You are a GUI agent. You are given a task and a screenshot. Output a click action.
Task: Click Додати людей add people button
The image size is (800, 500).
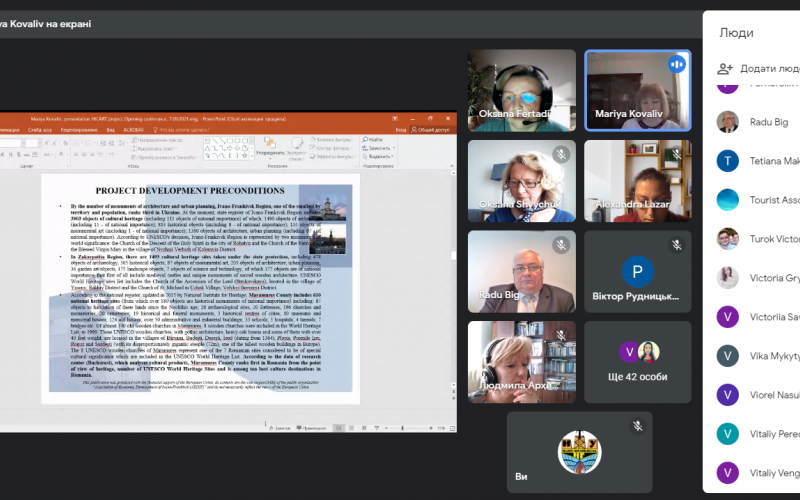tap(758, 68)
